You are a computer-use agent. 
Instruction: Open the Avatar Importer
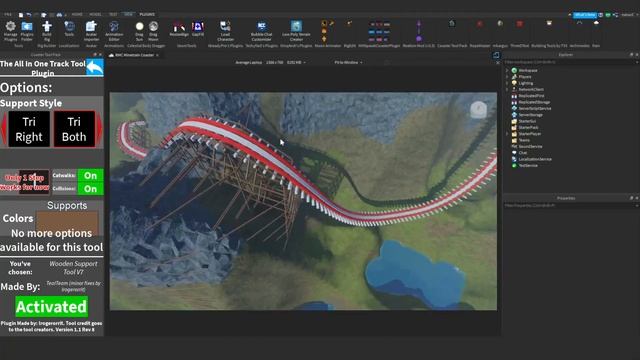coord(91,31)
